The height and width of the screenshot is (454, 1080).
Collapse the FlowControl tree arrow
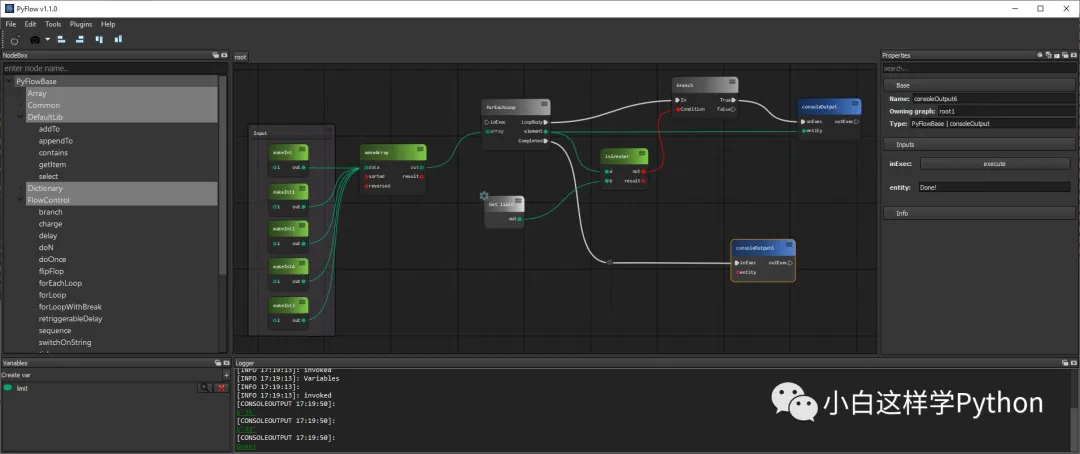click(21, 200)
